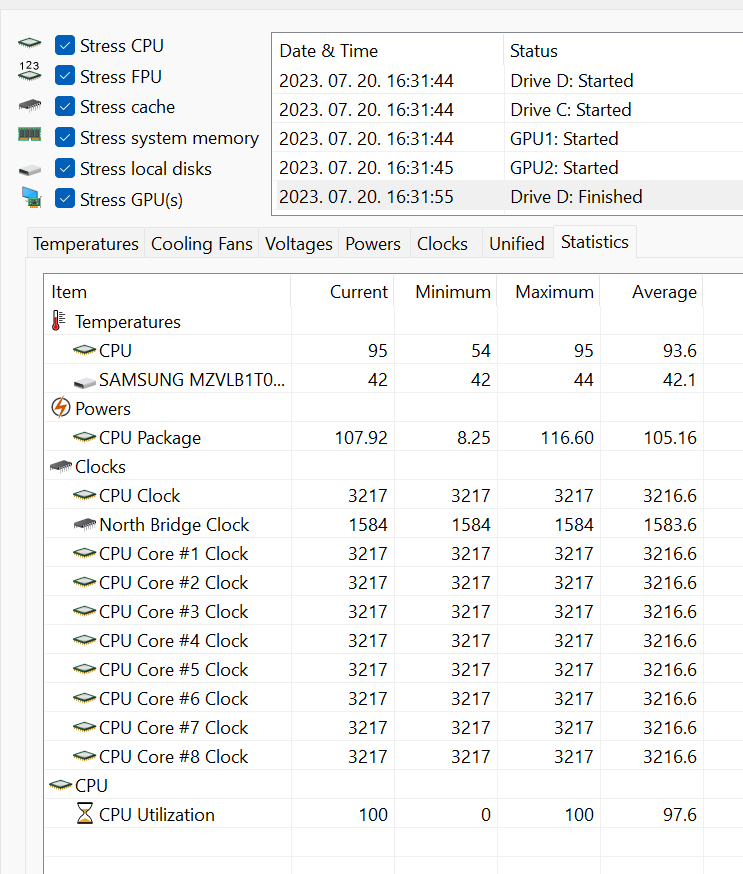Screen dimensions: 743x874
Task: Click the thermometer Temperatures group icon
Action: pos(59,321)
